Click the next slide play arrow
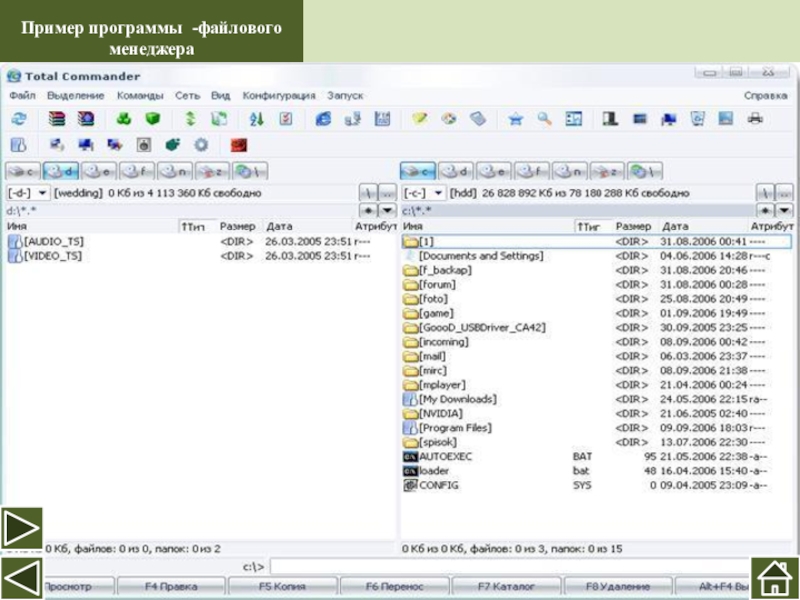The width and height of the screenshot is (800, 600). click(21, 528)
